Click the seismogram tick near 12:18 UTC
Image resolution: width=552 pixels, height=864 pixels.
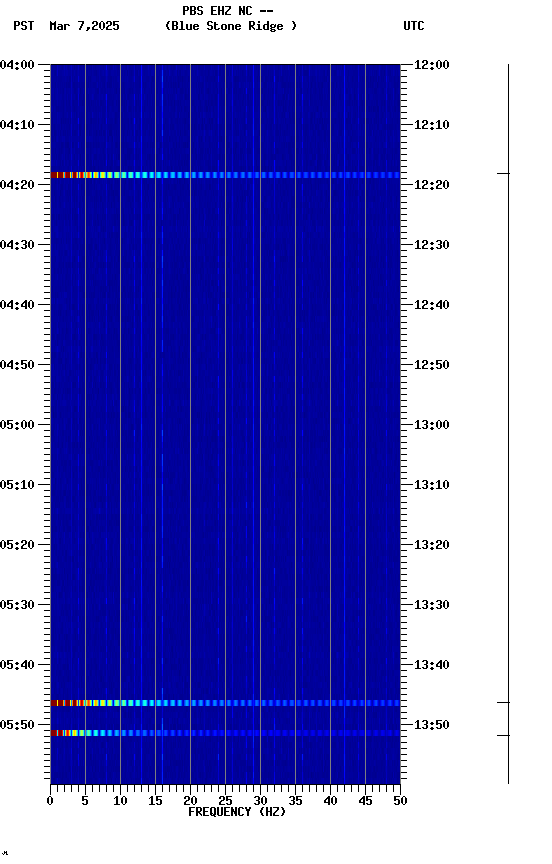504,174
